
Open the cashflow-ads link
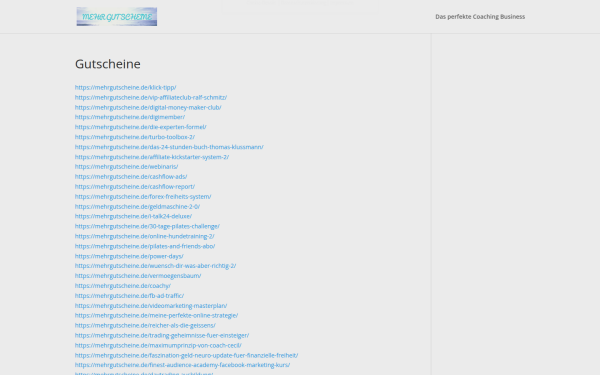point(131,176)
